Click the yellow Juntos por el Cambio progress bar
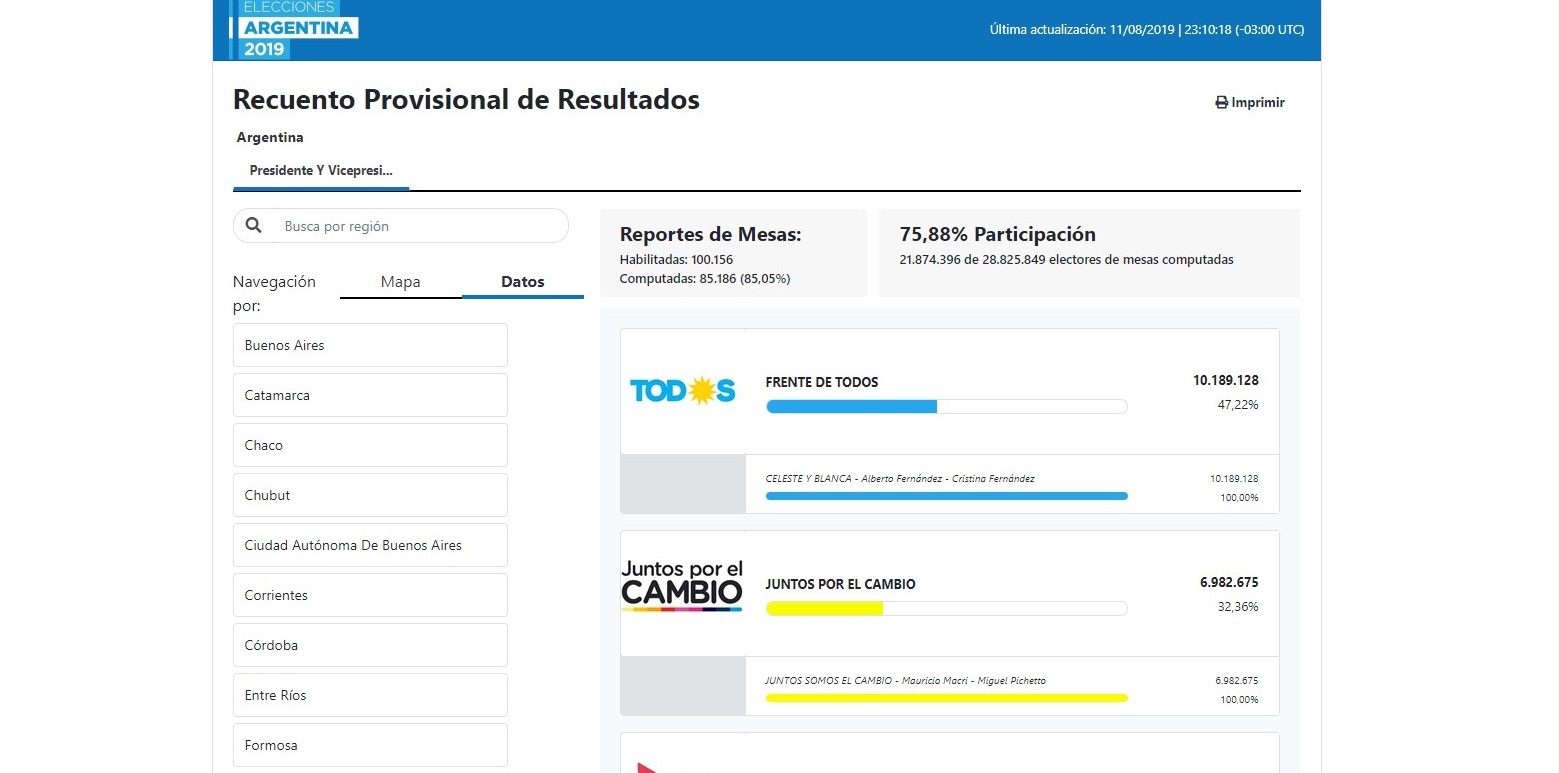 click(x=946, y=608)
